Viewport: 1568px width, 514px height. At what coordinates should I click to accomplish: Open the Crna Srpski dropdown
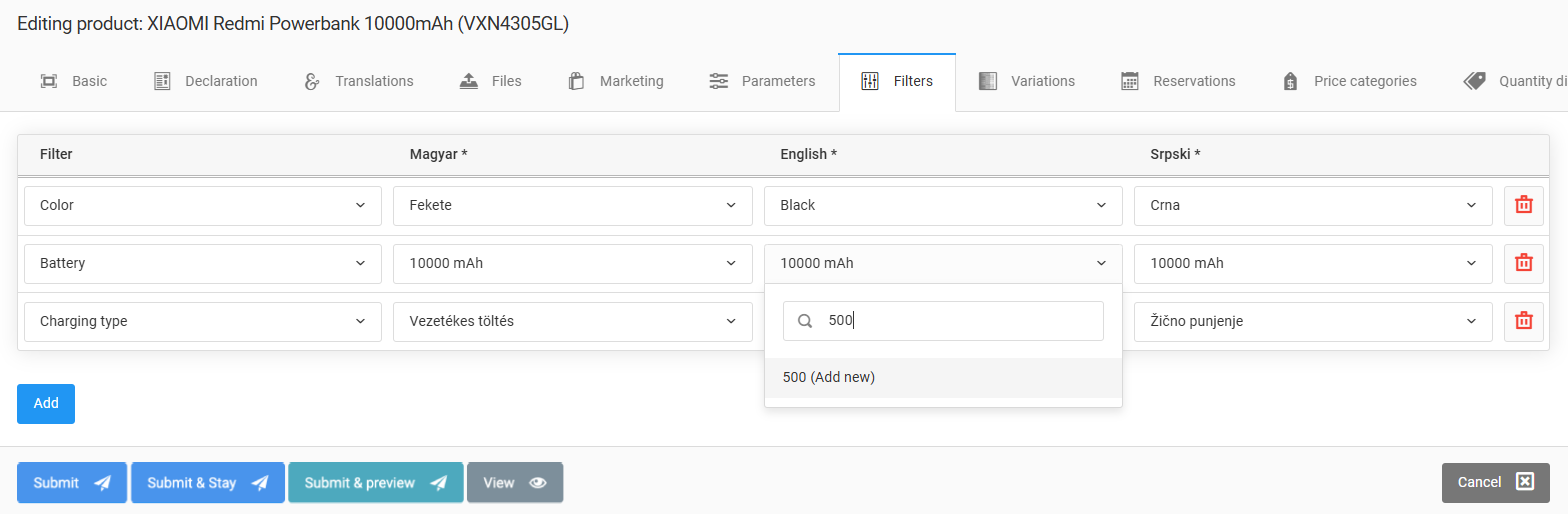pos(1313,205)
